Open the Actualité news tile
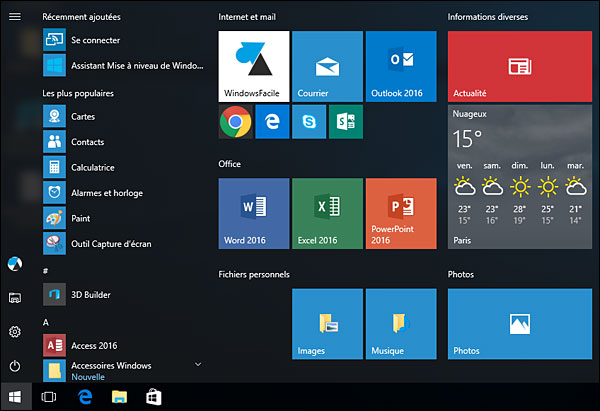Screen dimensions: 600x411 pos(520,67)
